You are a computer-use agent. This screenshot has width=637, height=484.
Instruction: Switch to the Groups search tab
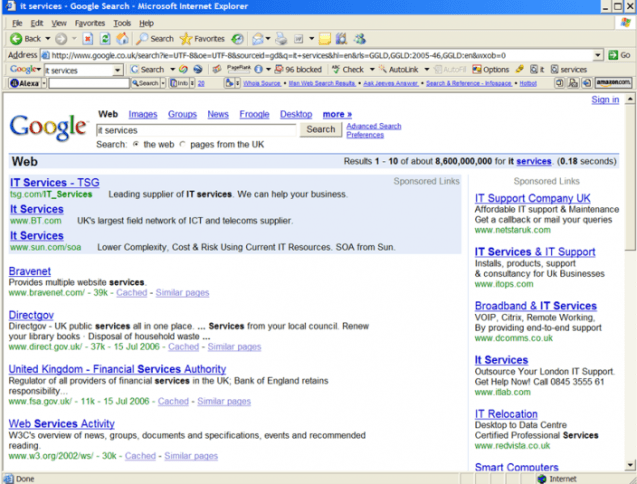point(182,115)
